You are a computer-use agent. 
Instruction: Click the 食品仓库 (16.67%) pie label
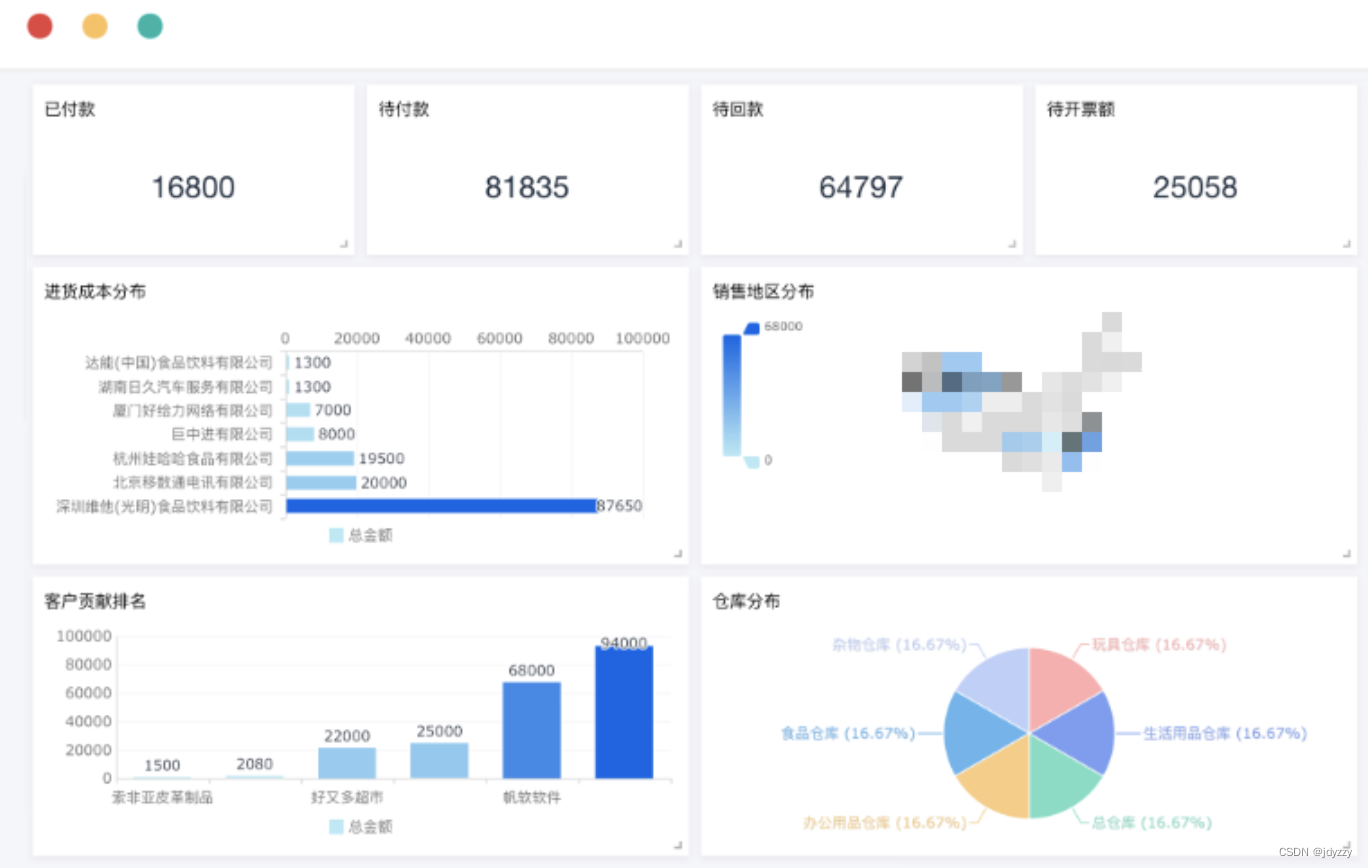pyautogui.click(x=848, y=733)
